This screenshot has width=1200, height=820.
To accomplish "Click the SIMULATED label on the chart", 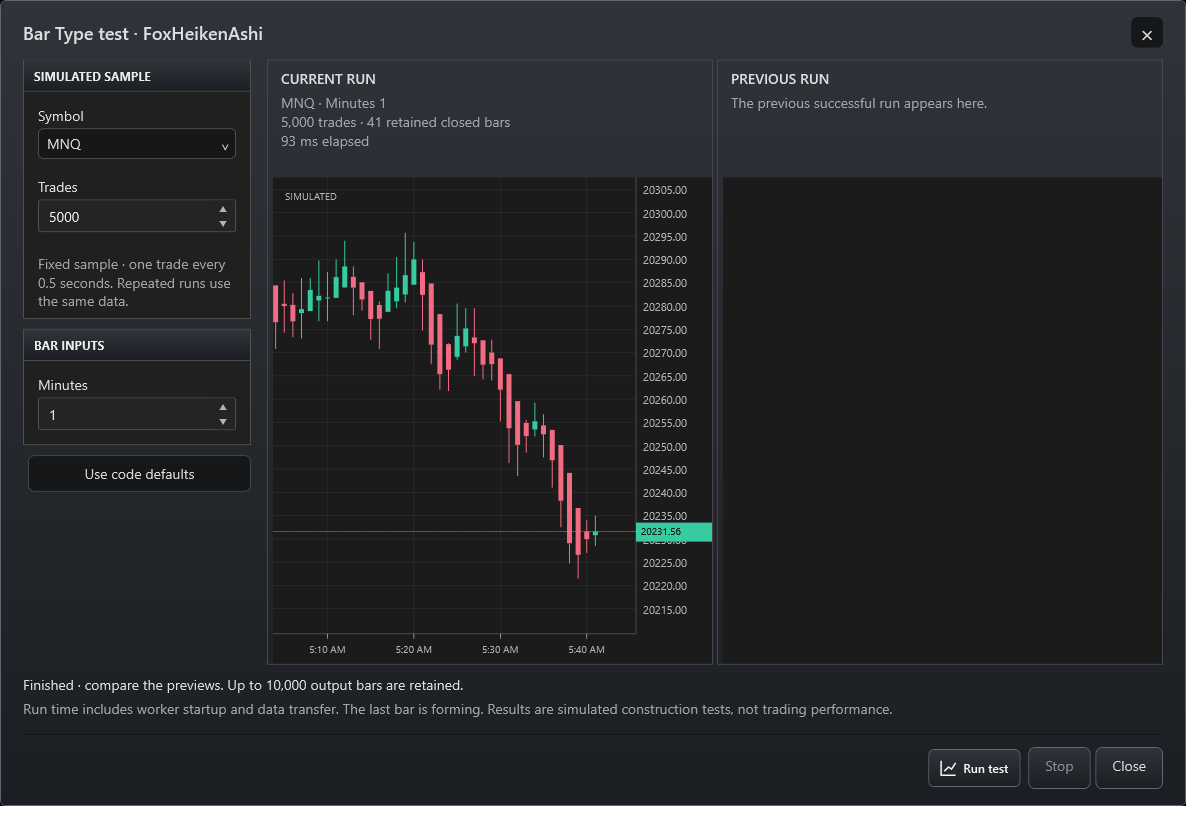I will pos(311,197).
